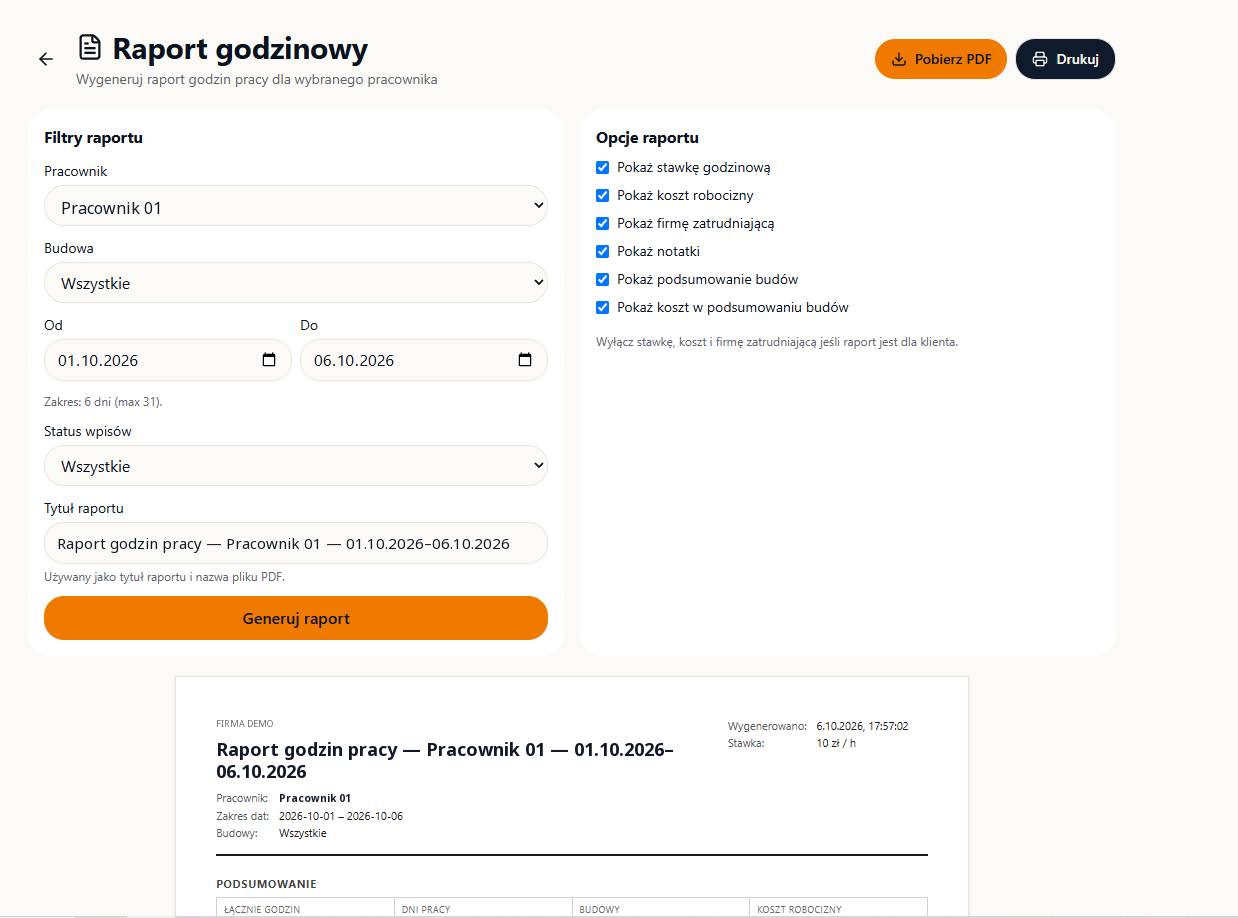Viewport: 1238px width, 918px height.
Task: Click the generated timestamp 6.10.2026, 17:57:02
Action: click(862, 726)
